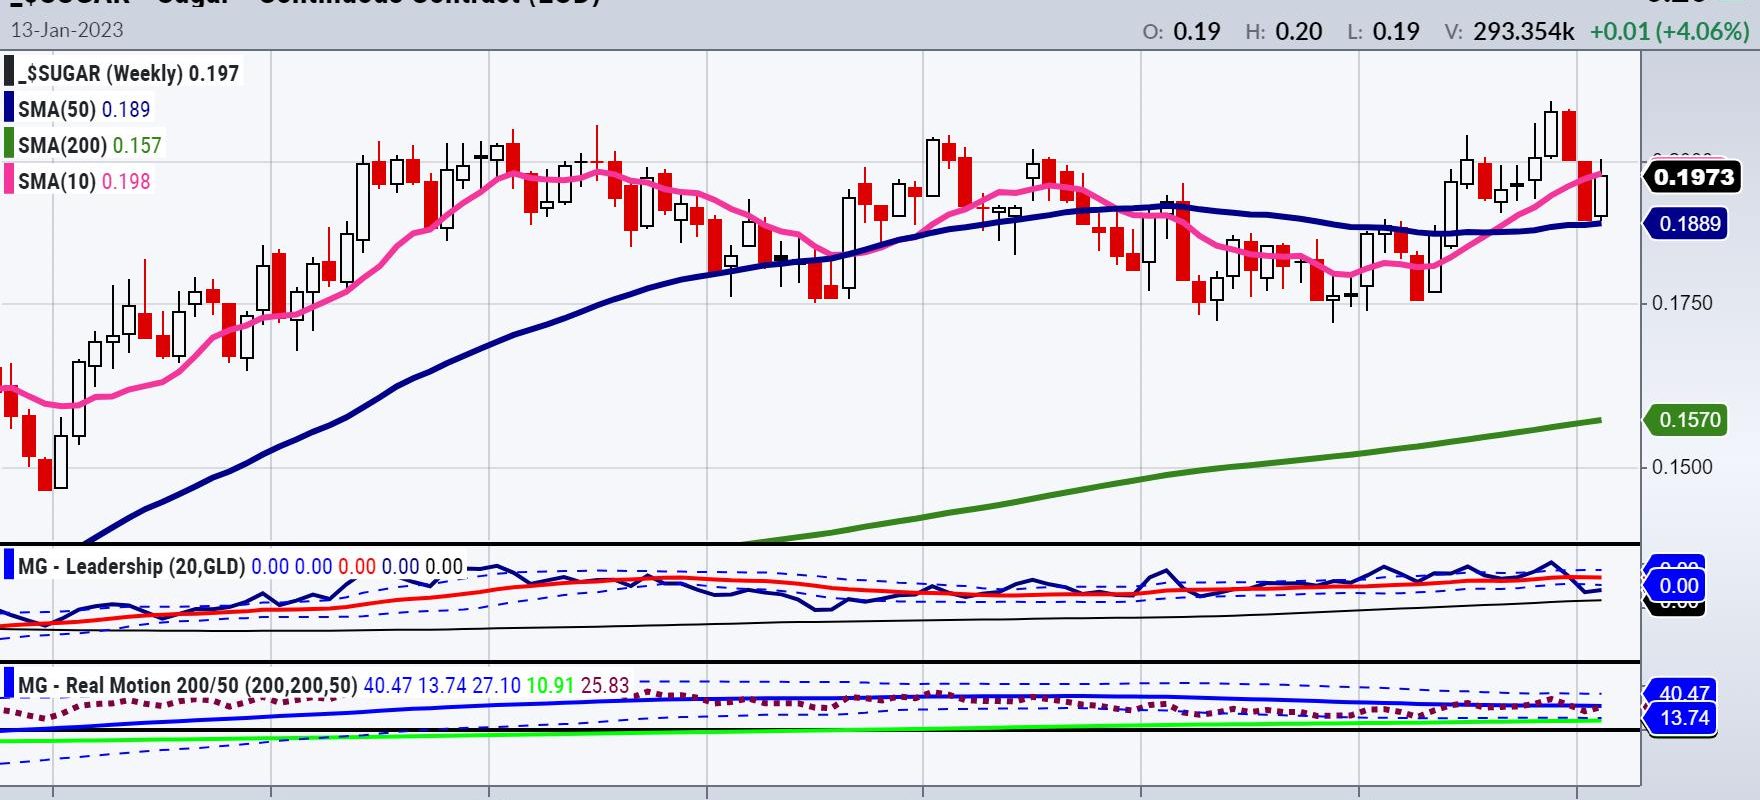Click the +0.01 (+4.06%) change value

point(1669,31)
